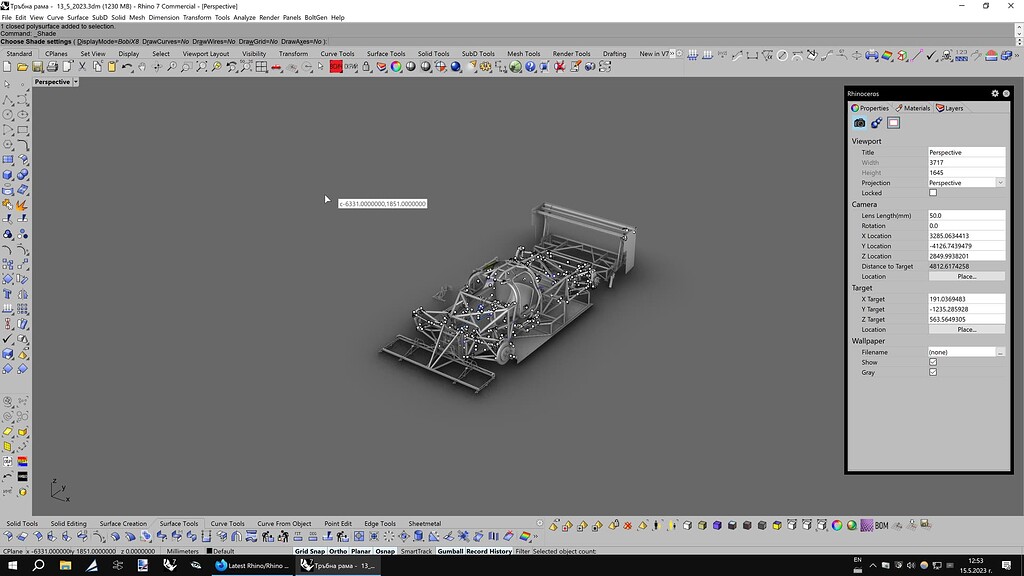Screen dimensions: 1024x576
Task: Click the Target Location Place button
Action: 966,329
